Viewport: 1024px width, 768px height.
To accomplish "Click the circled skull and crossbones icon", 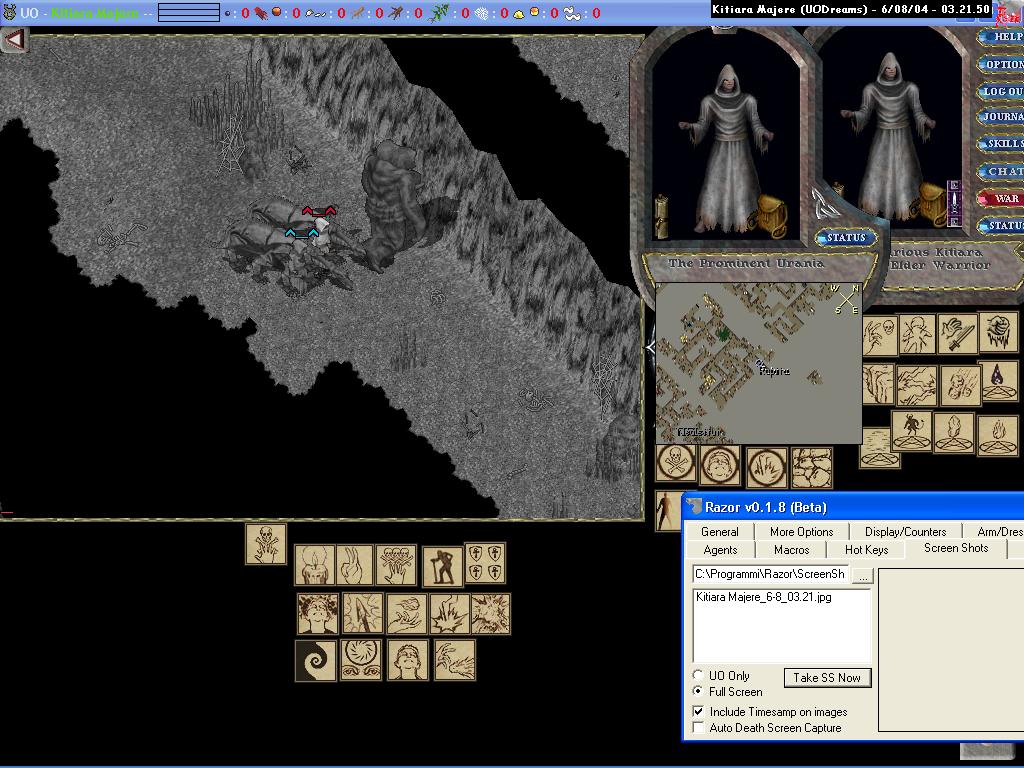I will click(x=676, y=464).
